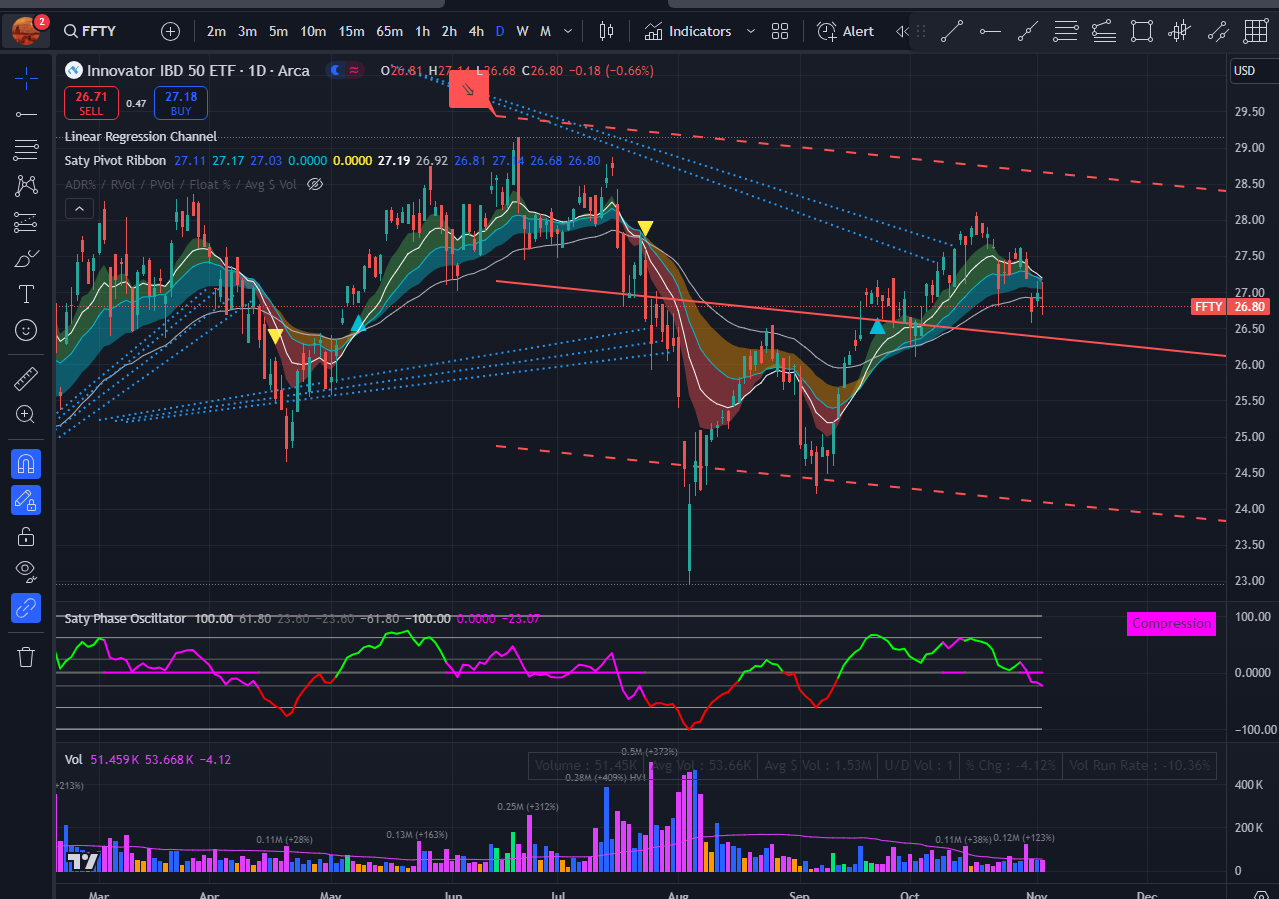Click the yellow triangle marker near late July
The height and width of the screenshot is (899, 1279).
646,228
